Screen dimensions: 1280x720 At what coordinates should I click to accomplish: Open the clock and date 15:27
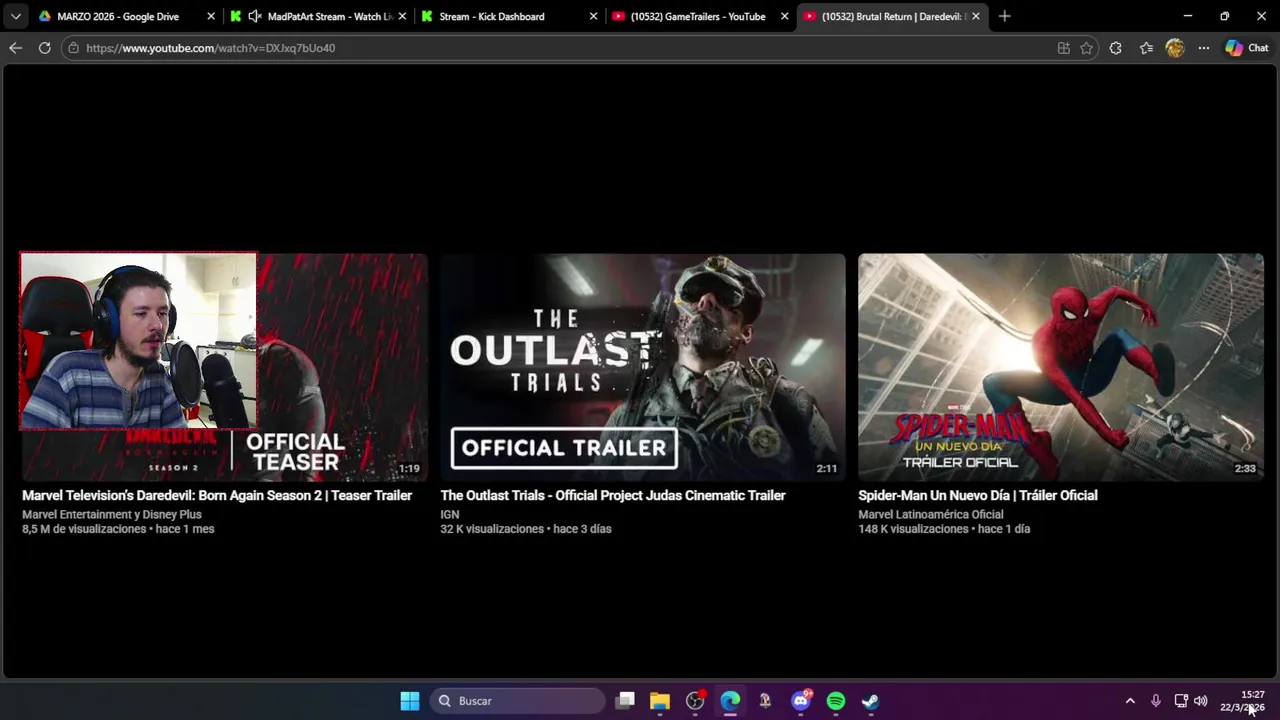pos(1243,701)
